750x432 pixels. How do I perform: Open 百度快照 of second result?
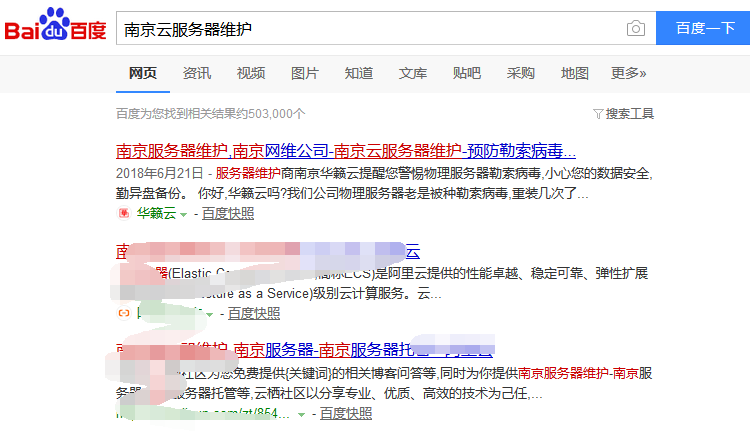coord(254,313)
